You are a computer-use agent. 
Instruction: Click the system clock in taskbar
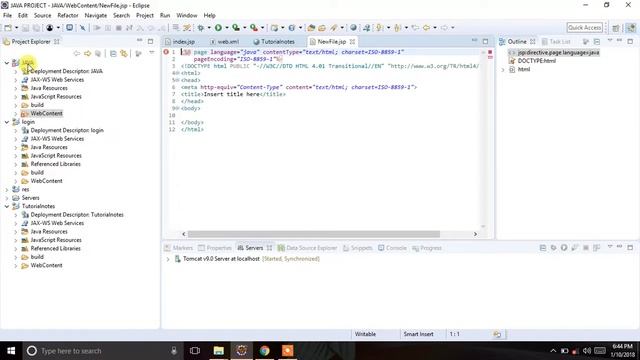pyautogui.click(x=622, y=351)
